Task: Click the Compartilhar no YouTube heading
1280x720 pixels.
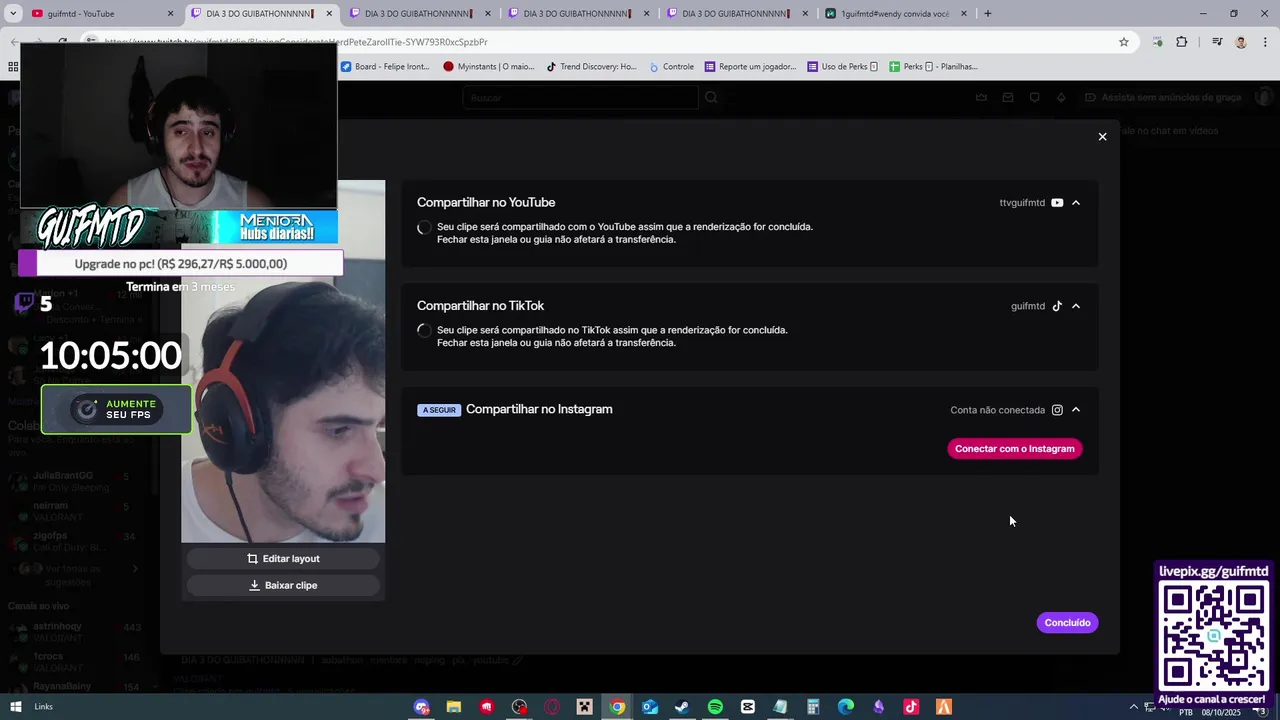Action: click(486, 203)
